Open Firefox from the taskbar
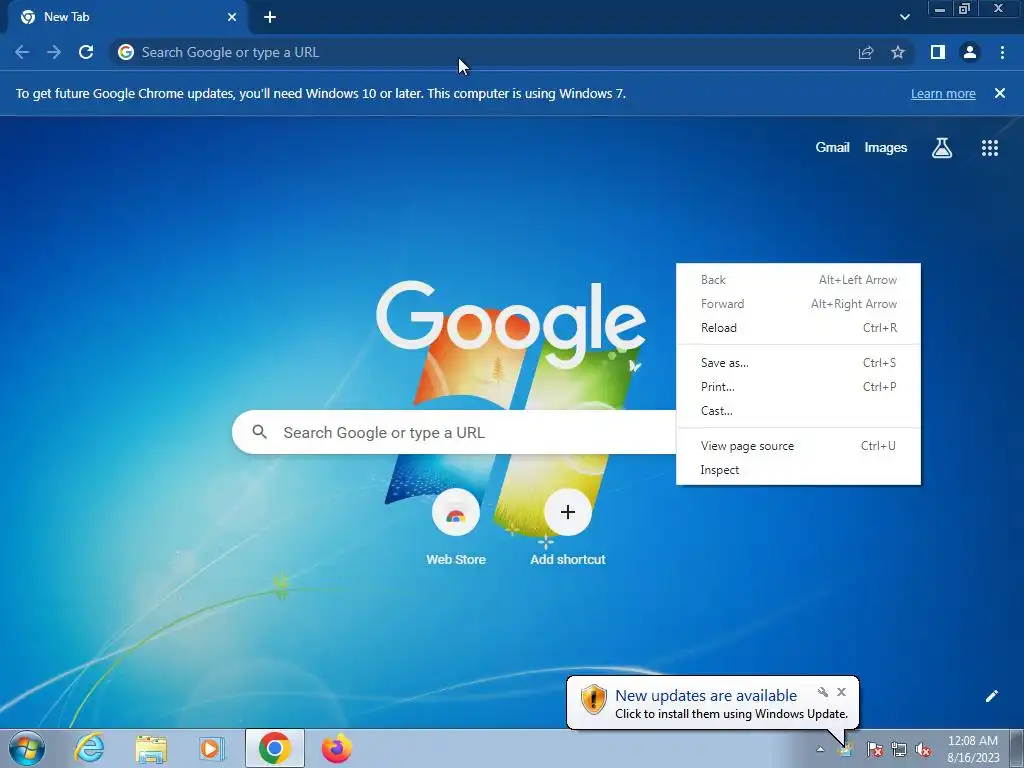This screenshot has width=1024, height=768. pos(337,748)
